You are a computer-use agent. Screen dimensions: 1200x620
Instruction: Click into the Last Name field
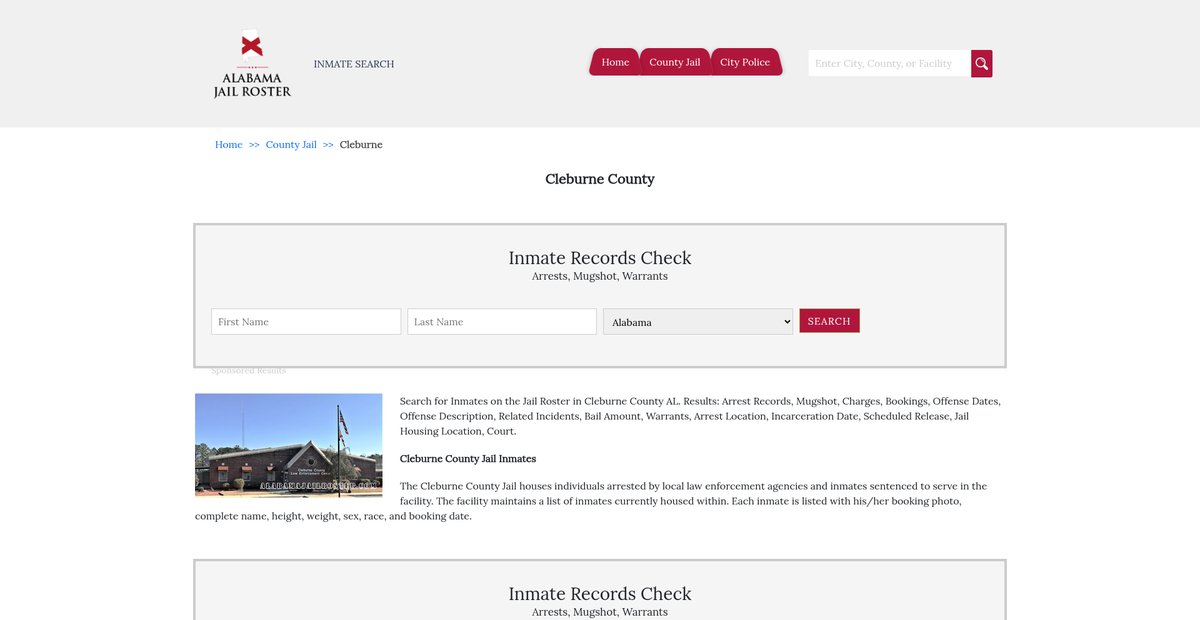click(x=502, y=322)
